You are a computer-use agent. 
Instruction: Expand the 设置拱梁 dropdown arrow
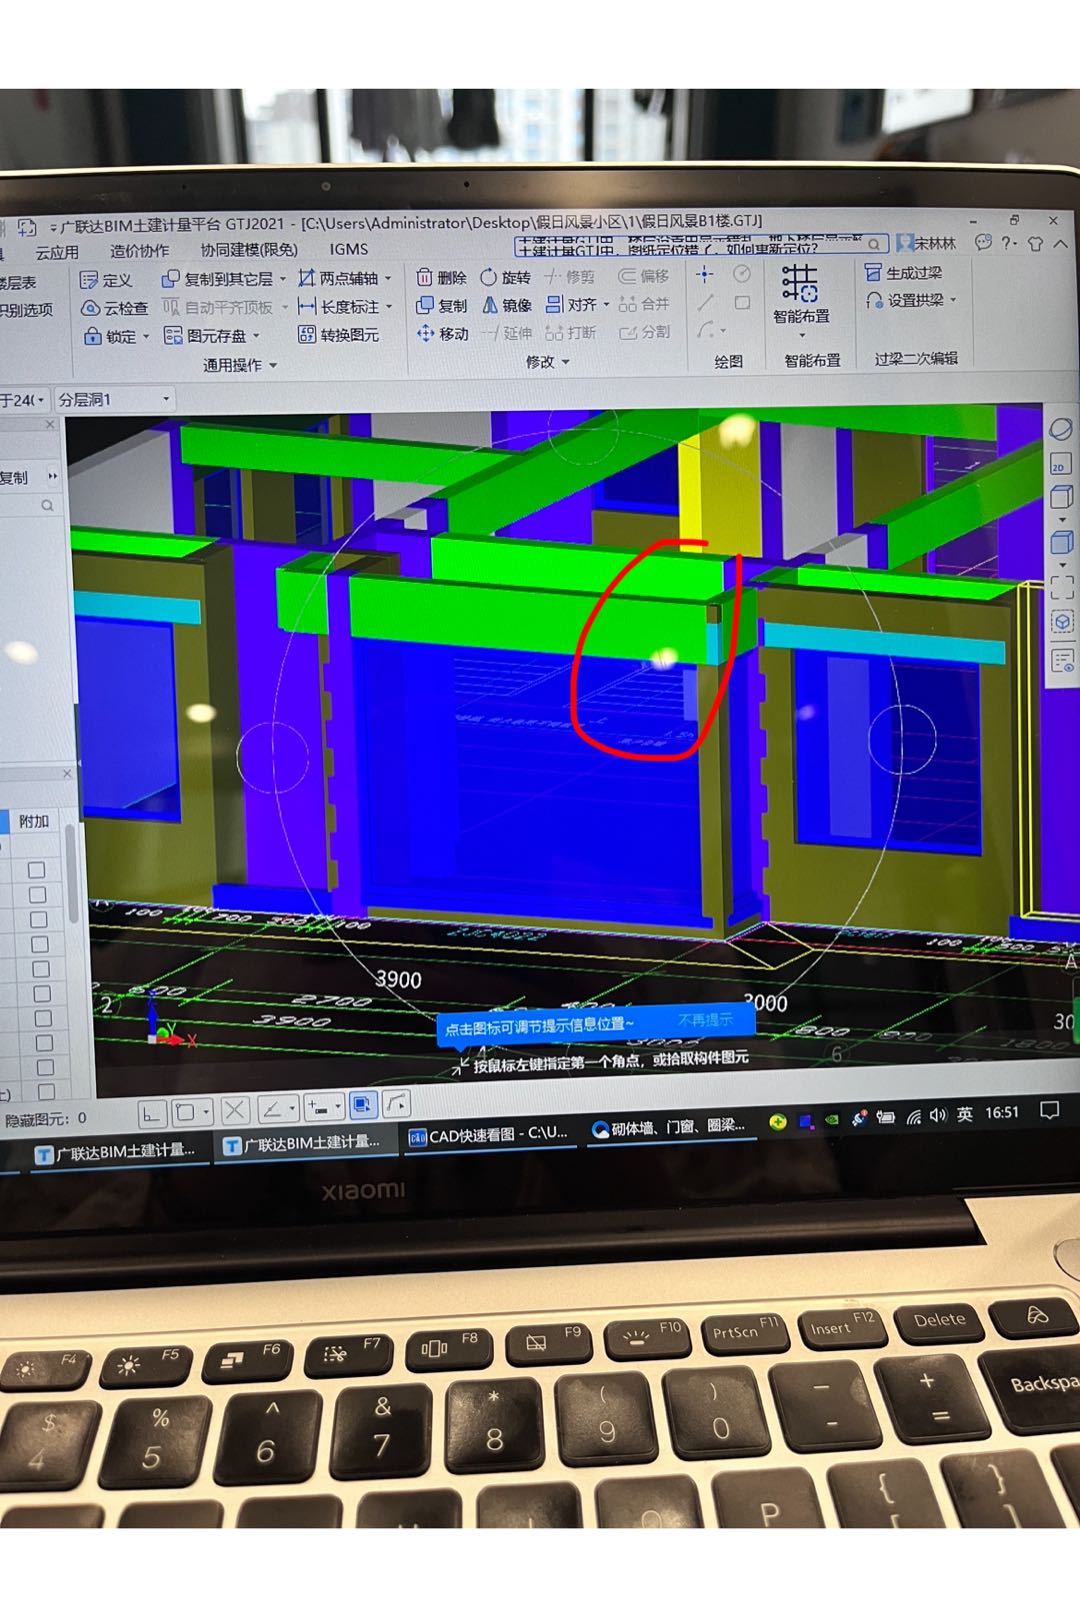point(953,299)
